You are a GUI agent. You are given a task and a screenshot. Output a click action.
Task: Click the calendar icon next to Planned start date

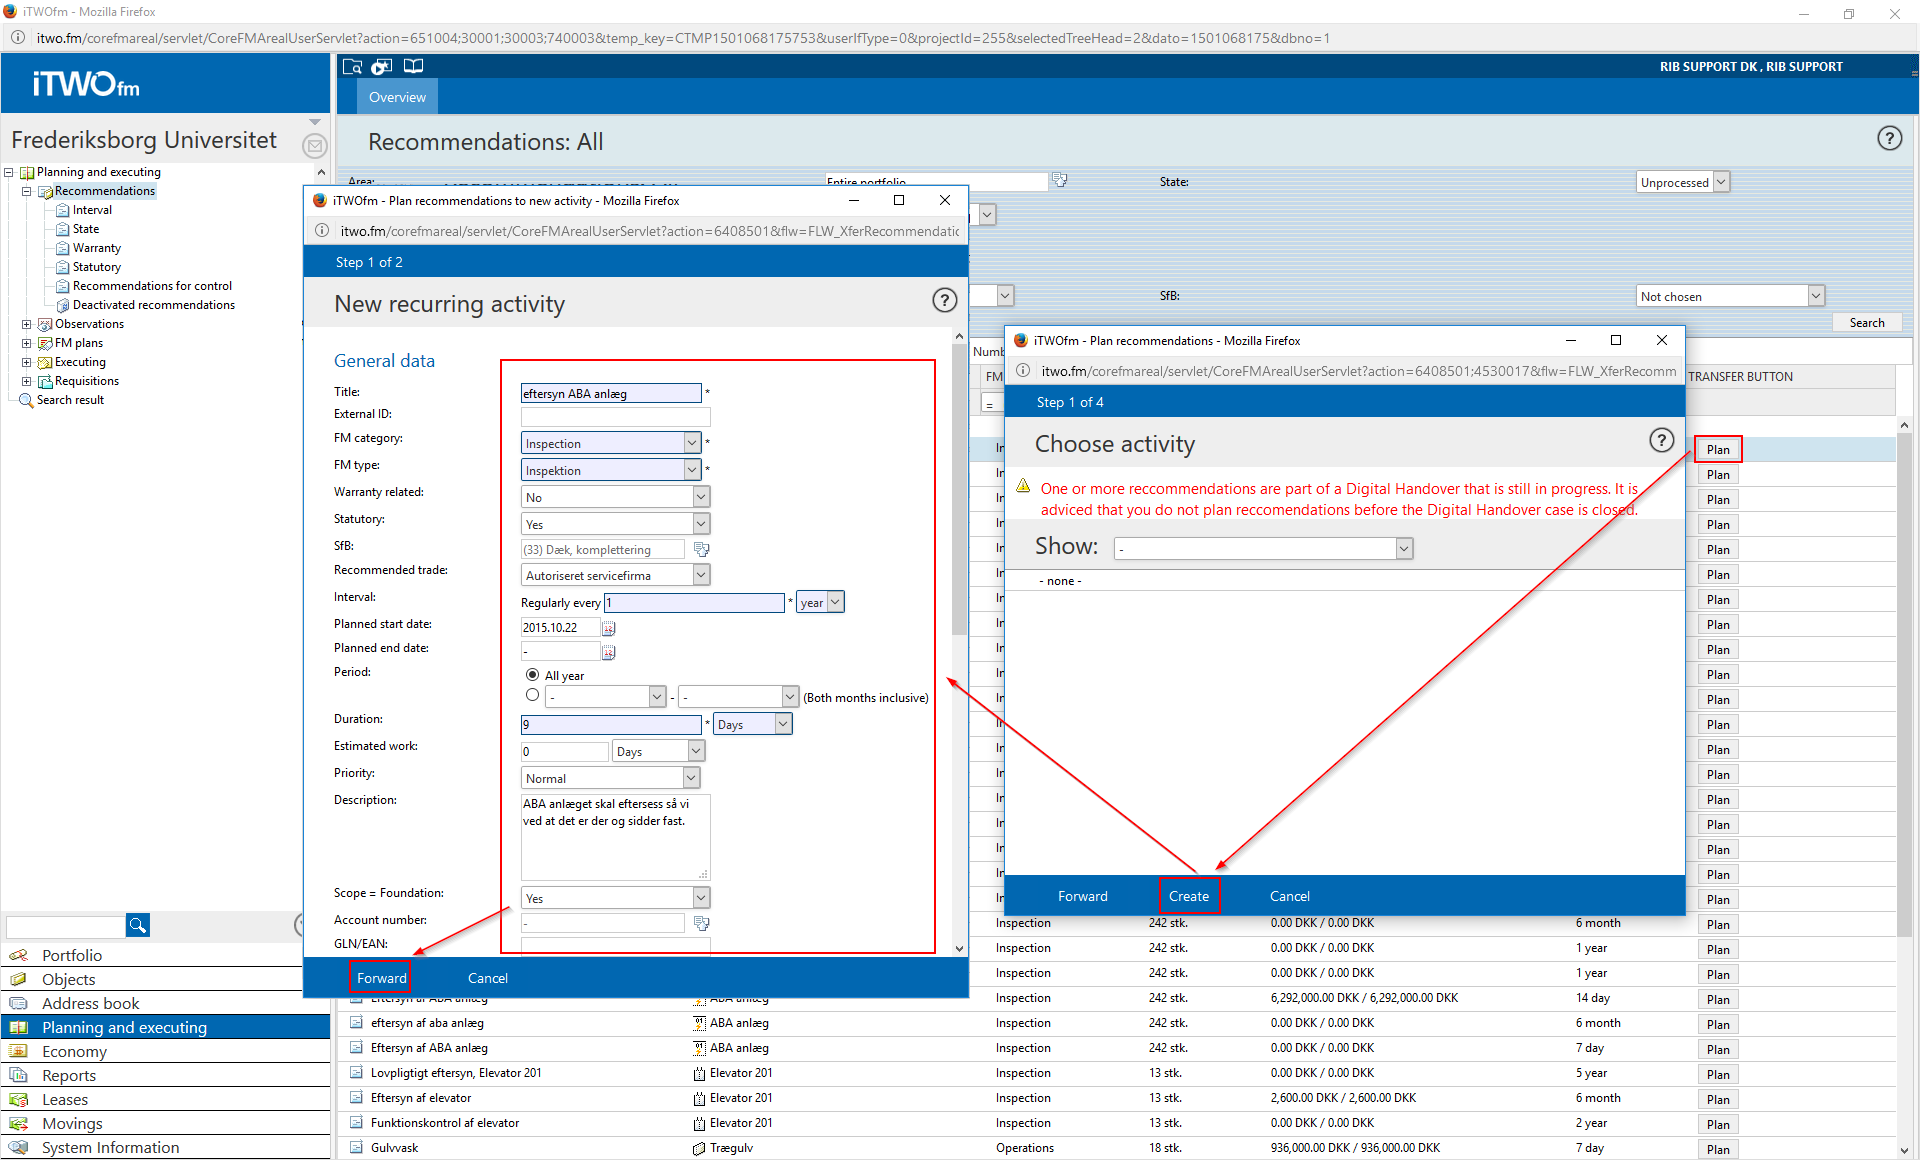tap(608, 628)
